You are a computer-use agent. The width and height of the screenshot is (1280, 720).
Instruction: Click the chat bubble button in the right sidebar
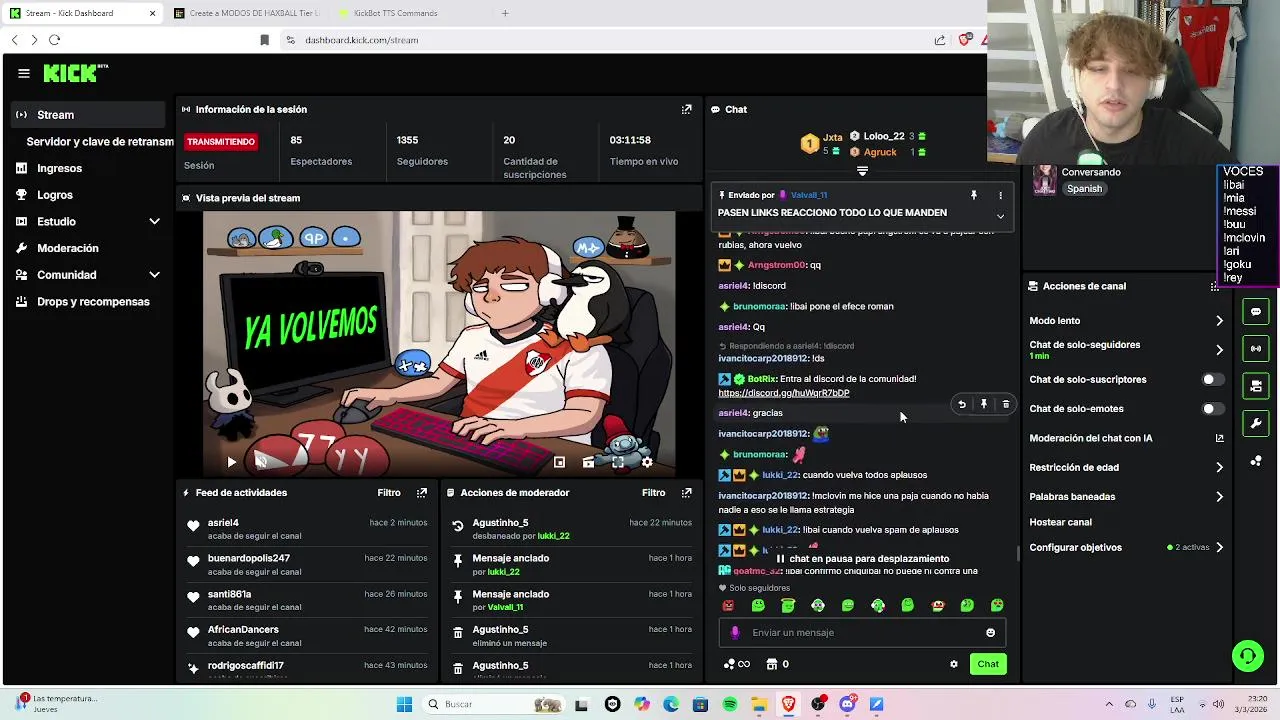1257,312
